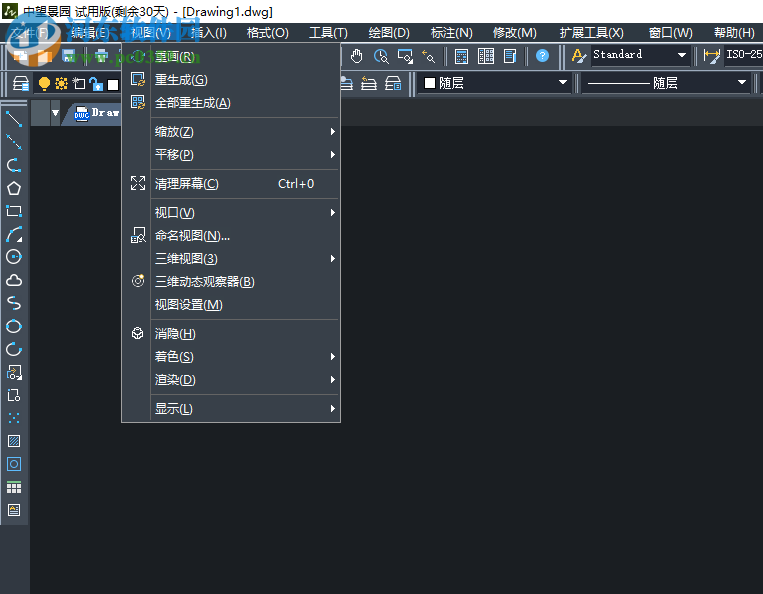
Task: Select the Spline tool
Action: pos(14,303)
